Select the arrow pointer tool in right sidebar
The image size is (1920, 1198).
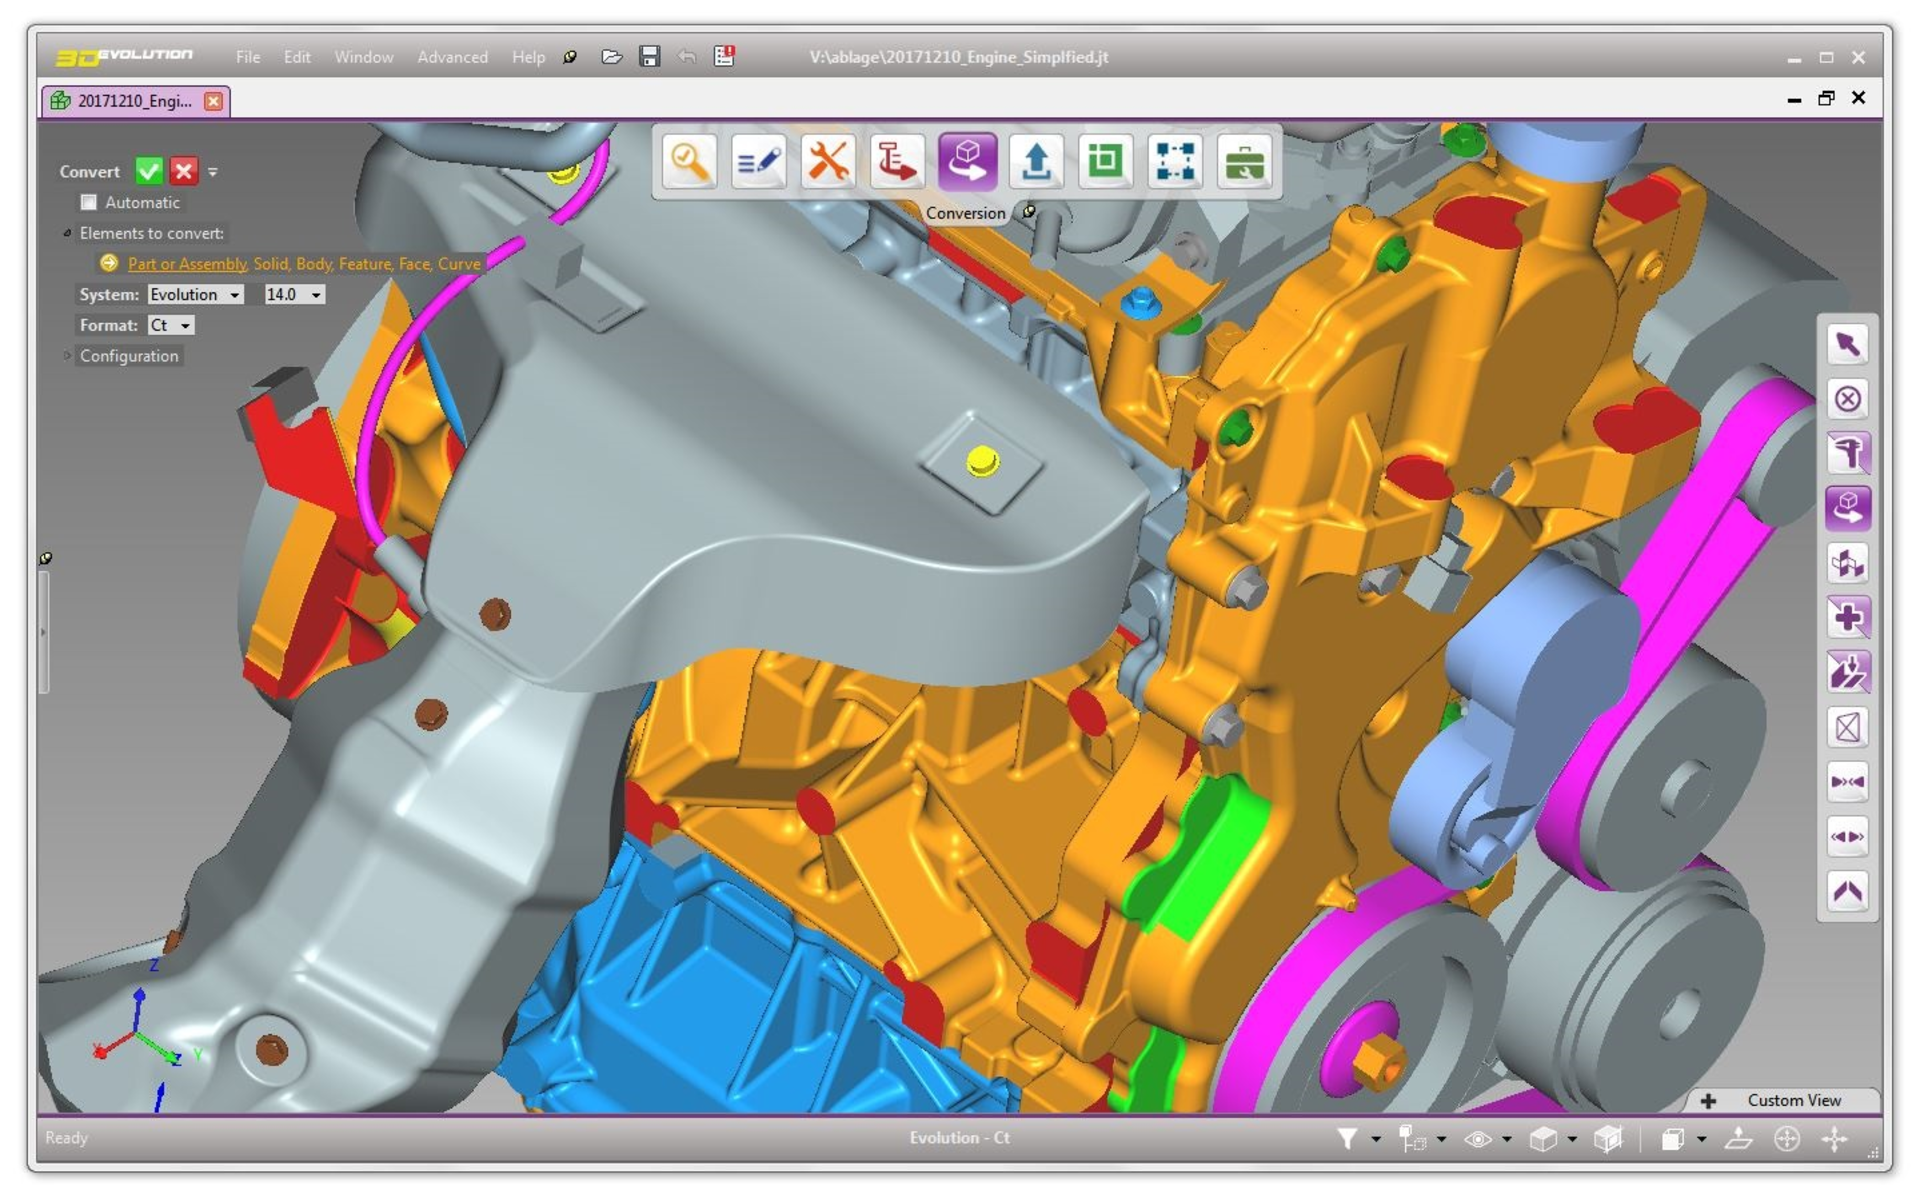pyautogui.click(x=1847, y=345)
